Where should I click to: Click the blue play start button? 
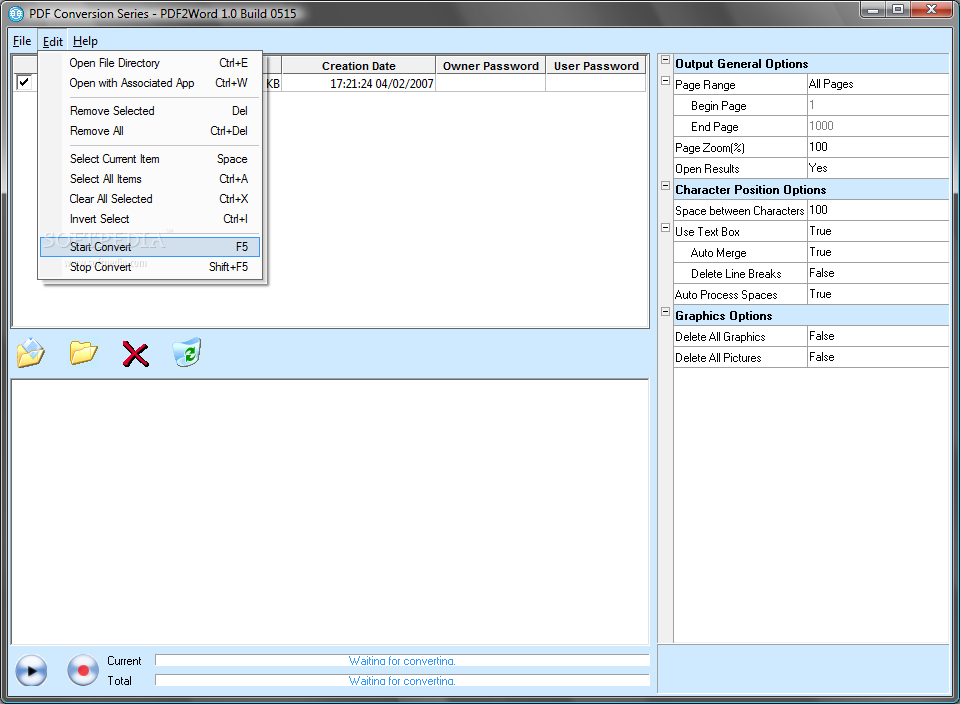31,670
